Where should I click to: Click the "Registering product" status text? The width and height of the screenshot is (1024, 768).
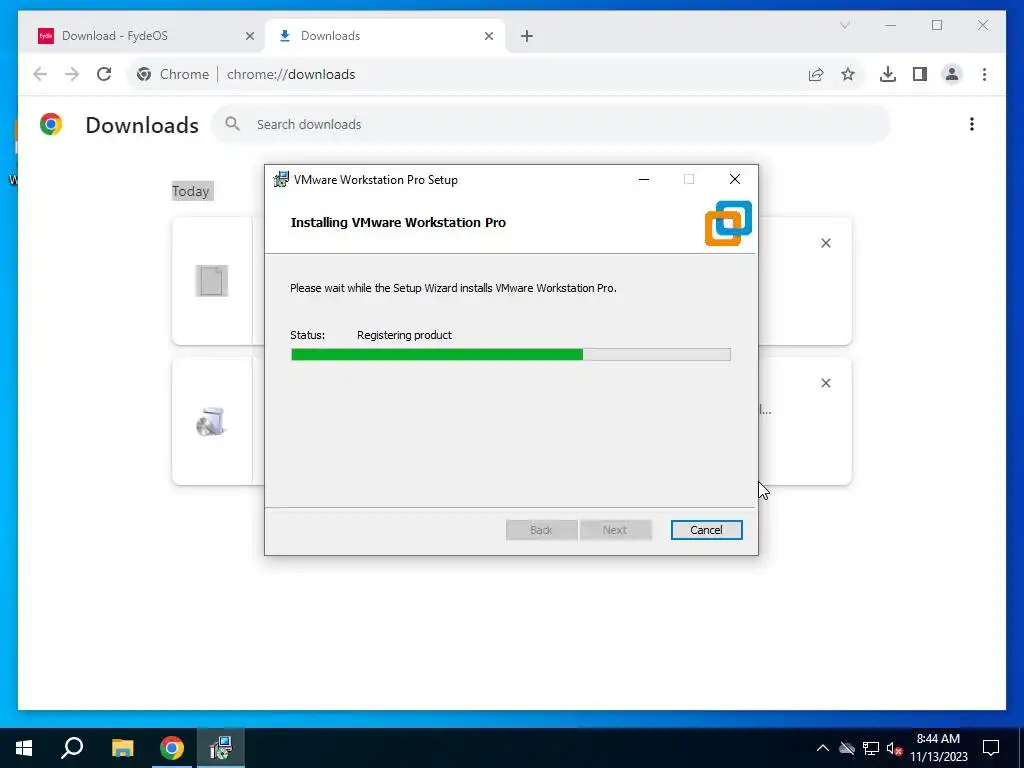pyautogui.click(x=404, y=335)
